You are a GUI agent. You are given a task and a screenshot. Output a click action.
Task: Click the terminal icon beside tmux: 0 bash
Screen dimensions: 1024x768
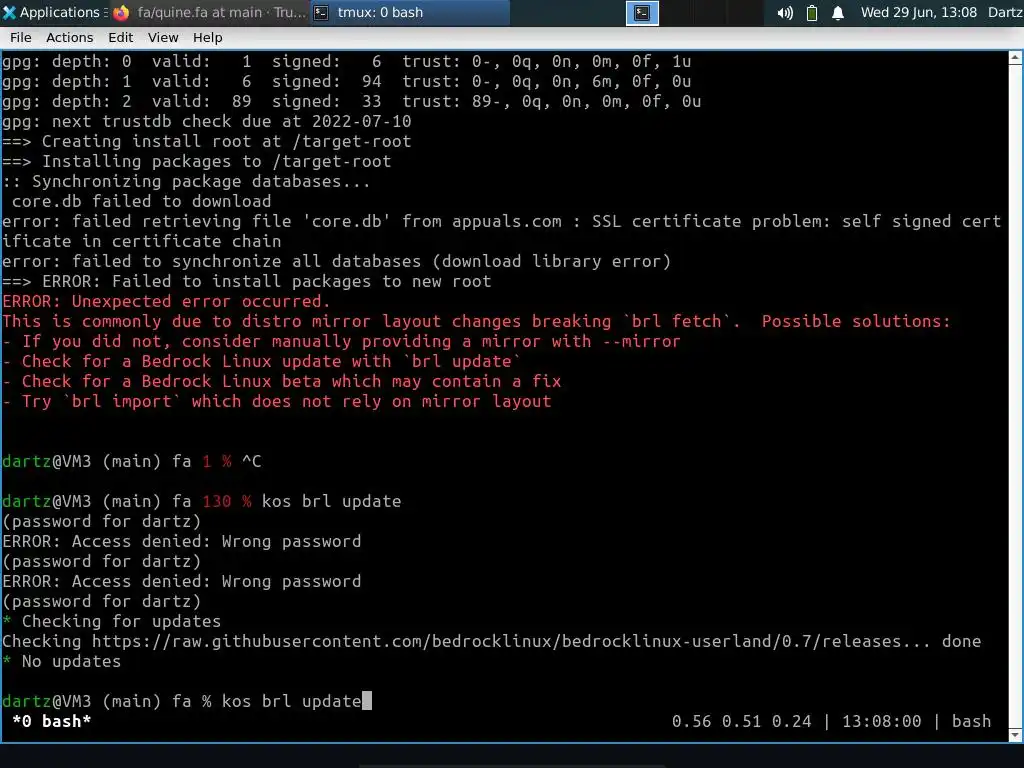[x=321, y=12]
